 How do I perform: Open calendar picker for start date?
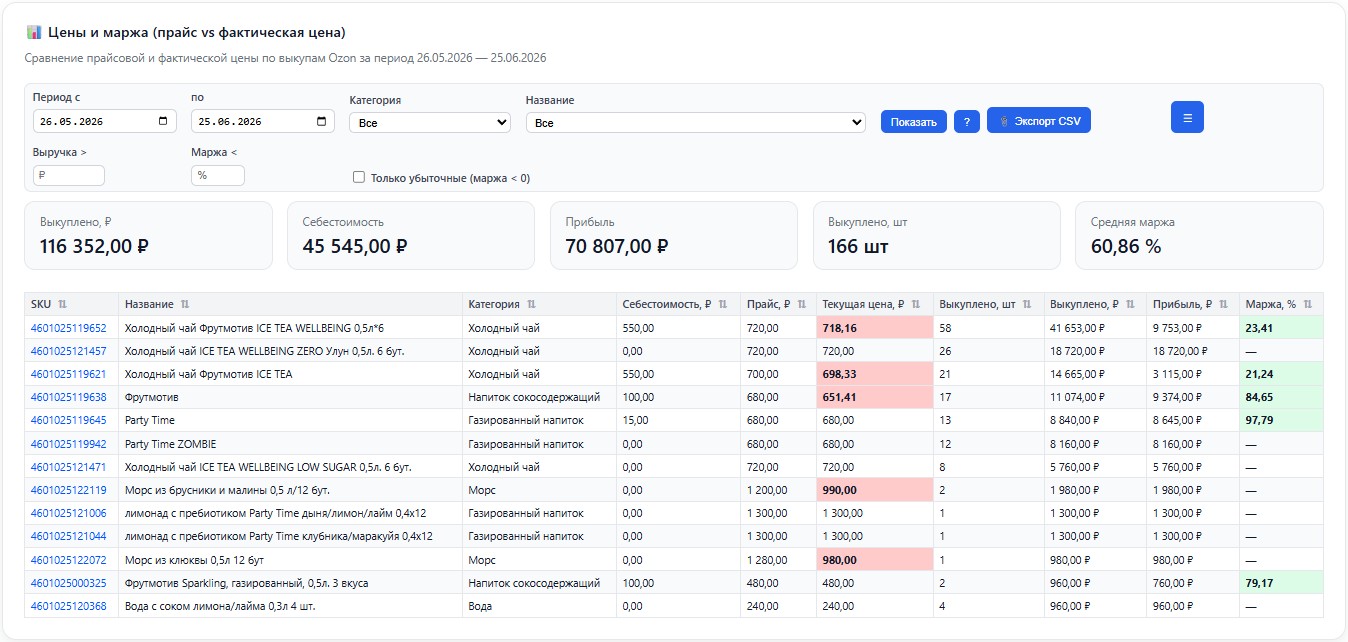point(163,121)
